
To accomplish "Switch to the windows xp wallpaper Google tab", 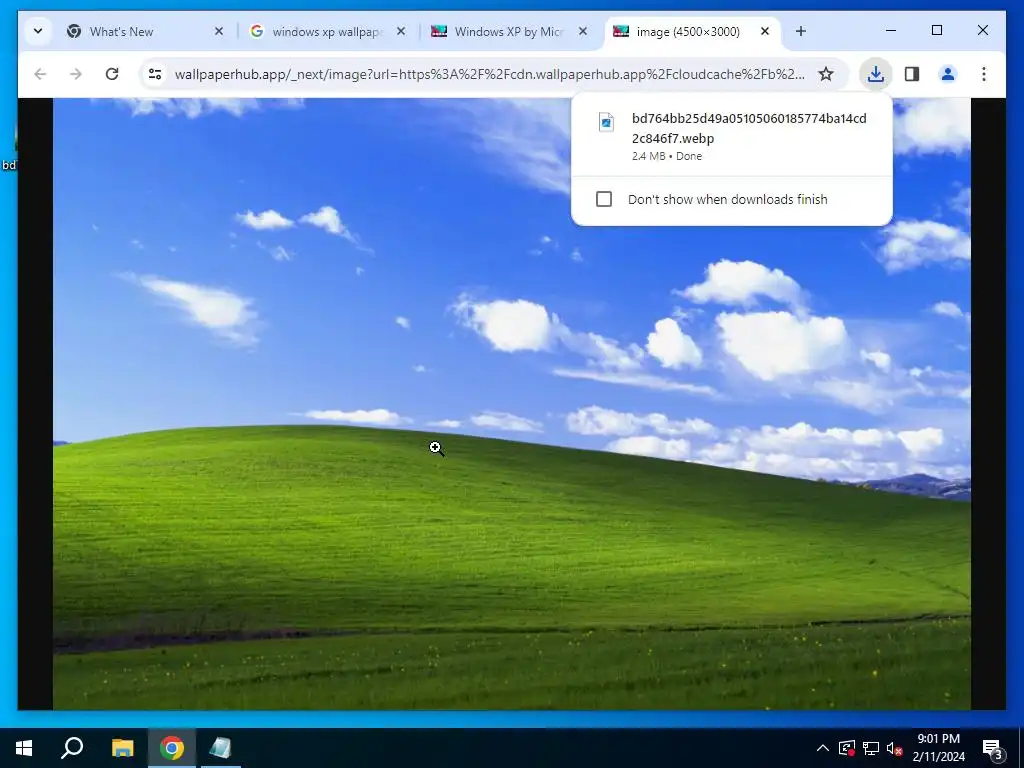I will 327,31.
